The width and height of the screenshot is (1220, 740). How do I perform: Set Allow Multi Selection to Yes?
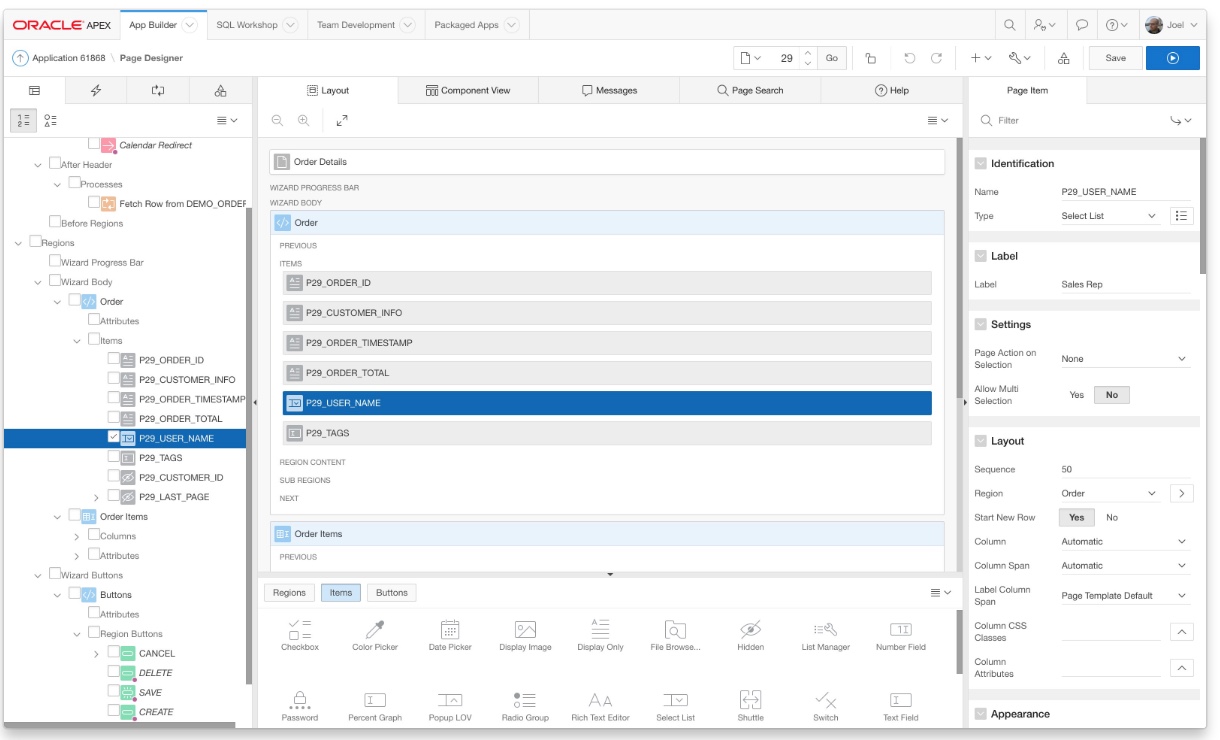(1076, 395)
